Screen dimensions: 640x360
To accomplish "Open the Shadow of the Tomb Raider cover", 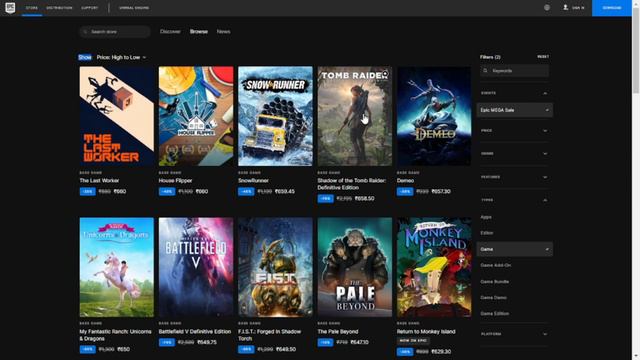I will [355, 116].
